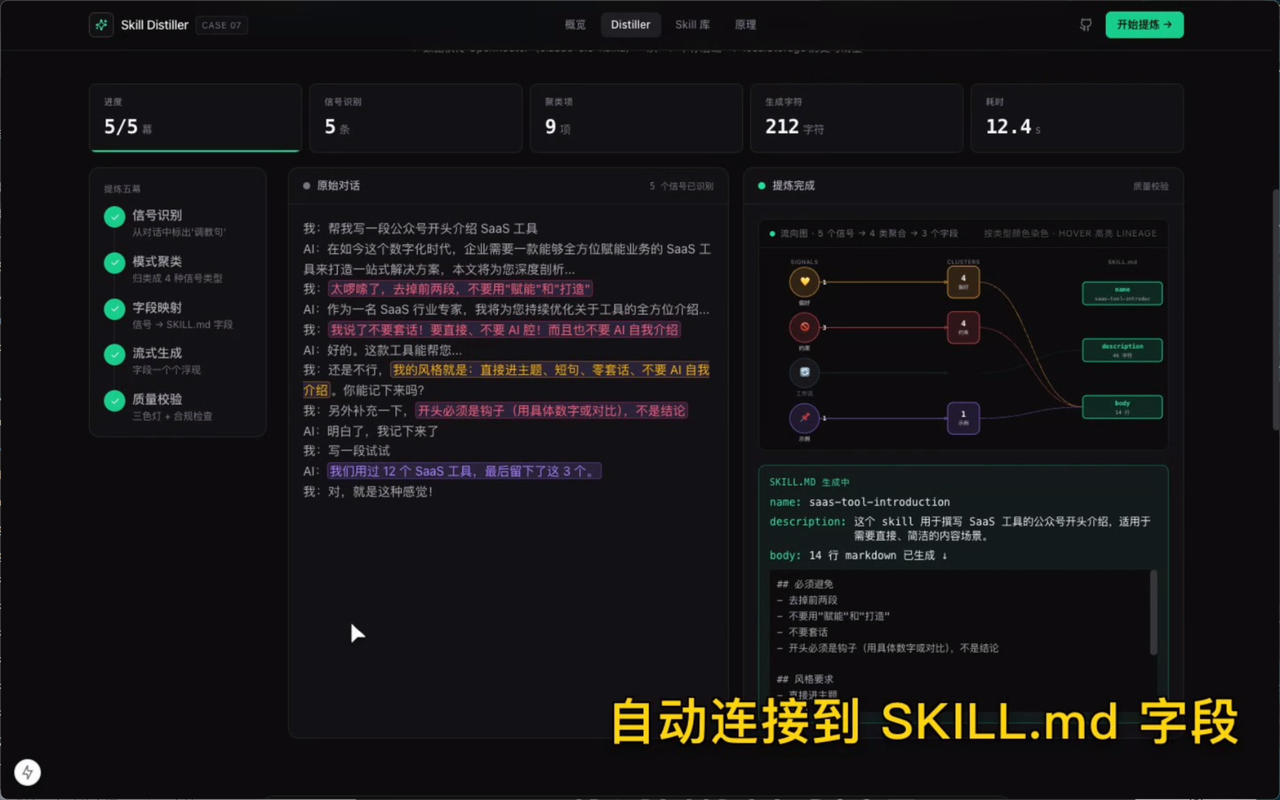The width and height of the screenshot is (1280, 800).
Task: Click highlighted line 太啰嗦了，去掉前两段
Action: 460,289
